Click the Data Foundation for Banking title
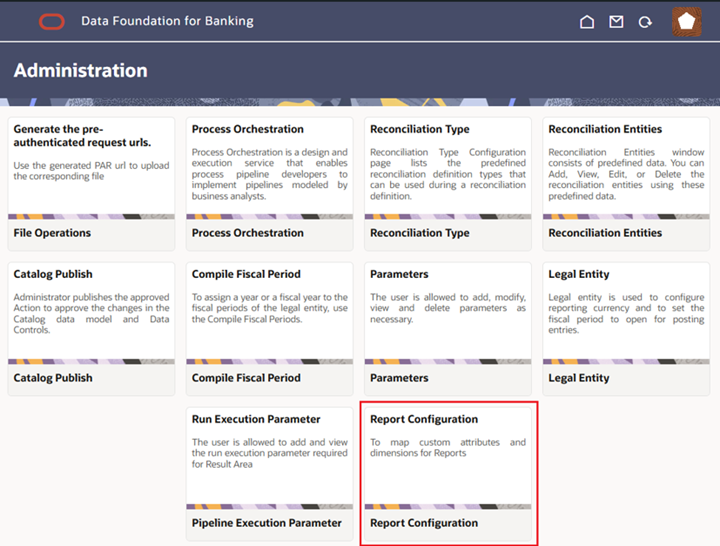This screenshot has width=720, height=546. coord(167,21)
